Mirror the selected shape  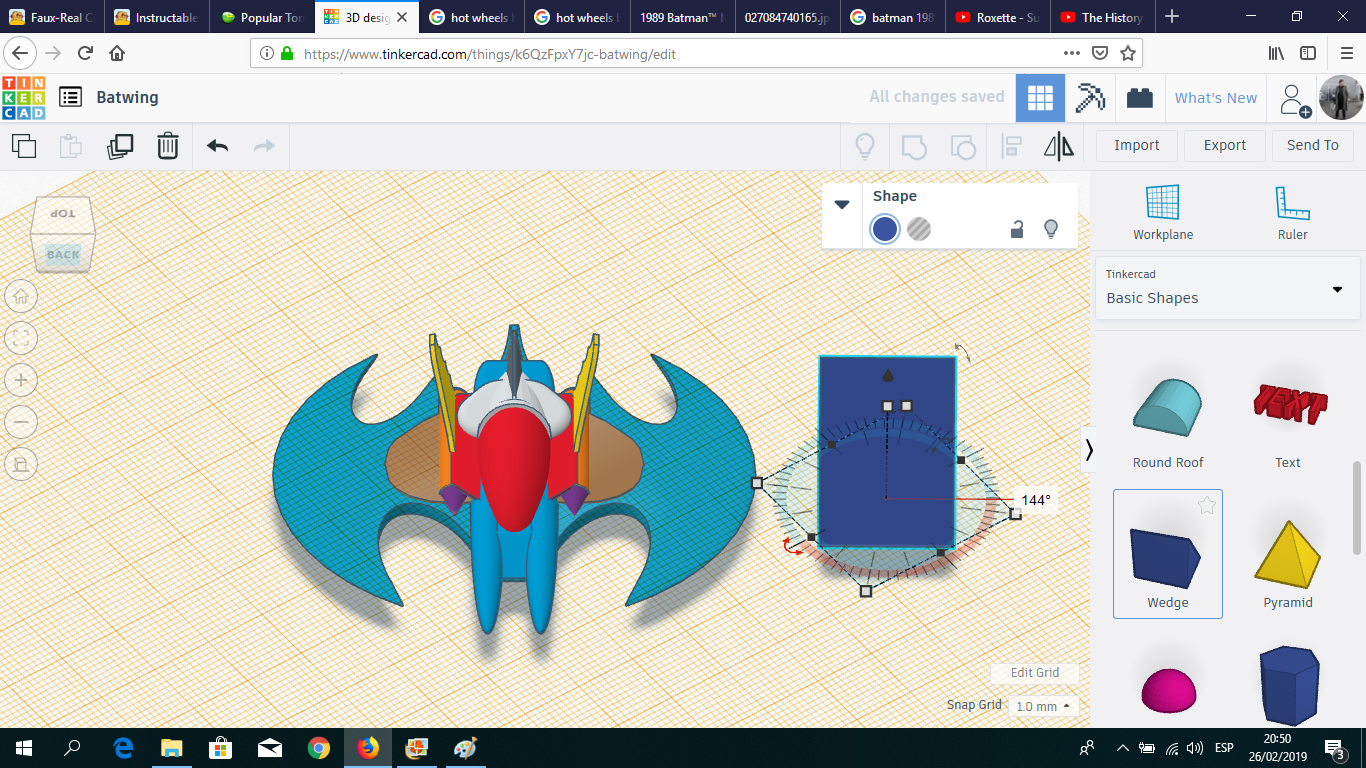pos(1059,146)
